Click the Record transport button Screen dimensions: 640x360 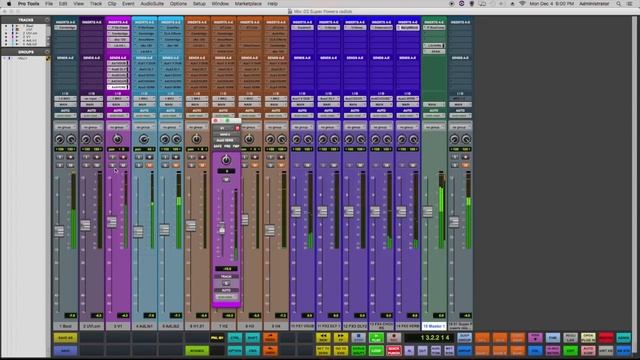pos(393,338)
